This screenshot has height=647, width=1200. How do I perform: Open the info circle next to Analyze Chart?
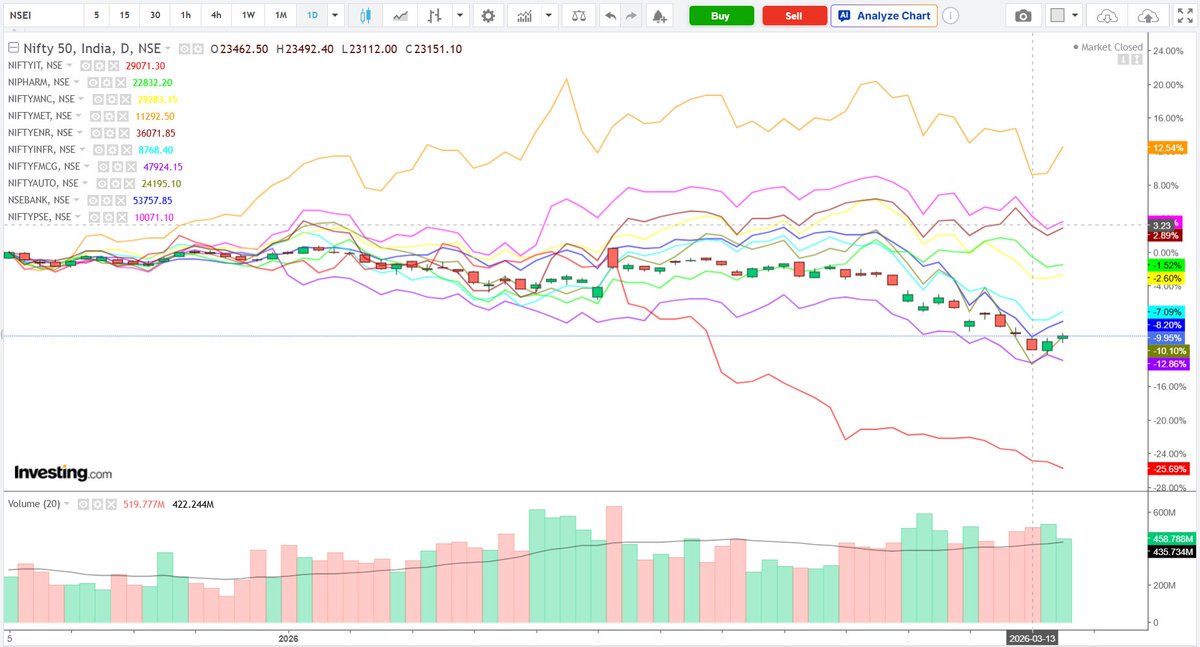[x=950, y=16]
